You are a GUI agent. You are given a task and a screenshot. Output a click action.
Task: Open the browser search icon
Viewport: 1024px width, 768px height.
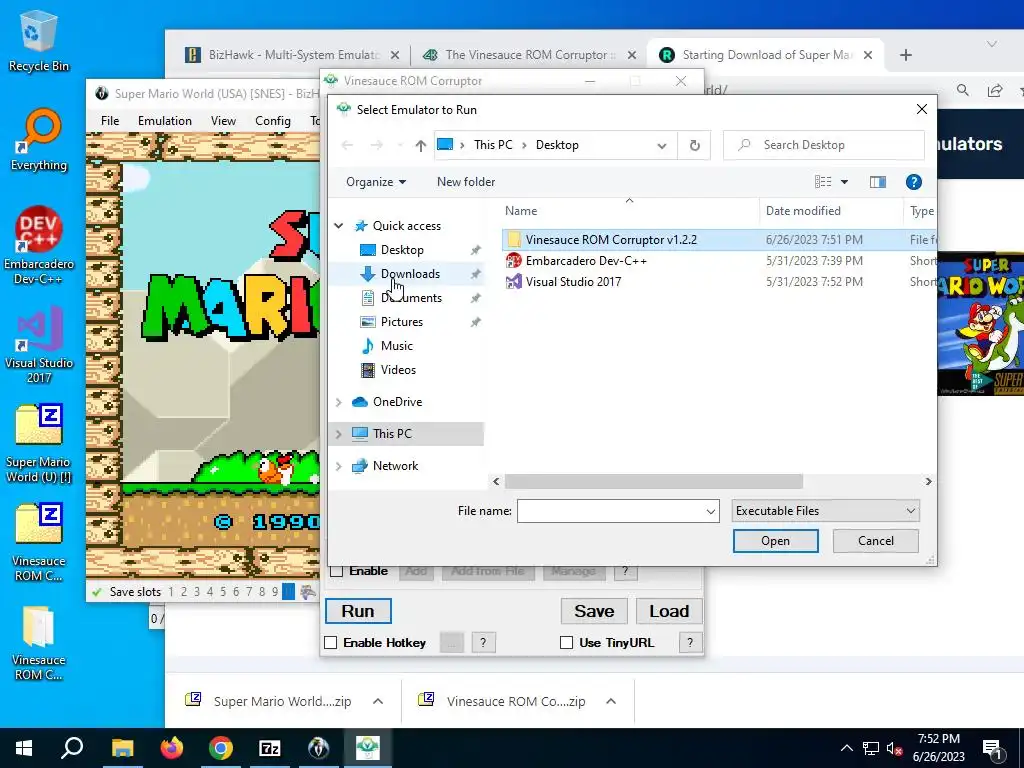click(963, 90)
